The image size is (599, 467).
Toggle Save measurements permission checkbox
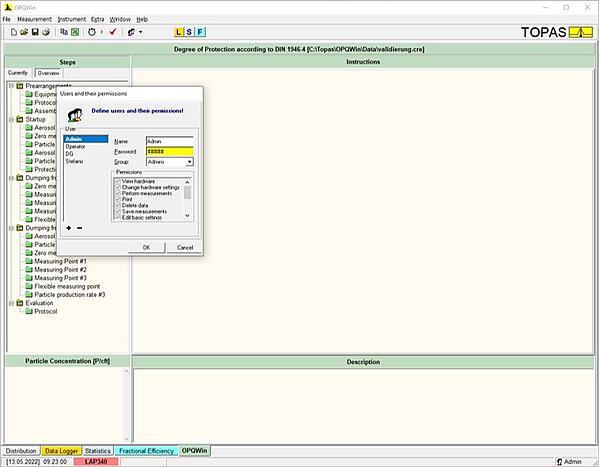pyautogui.click(x=118, y=211)
